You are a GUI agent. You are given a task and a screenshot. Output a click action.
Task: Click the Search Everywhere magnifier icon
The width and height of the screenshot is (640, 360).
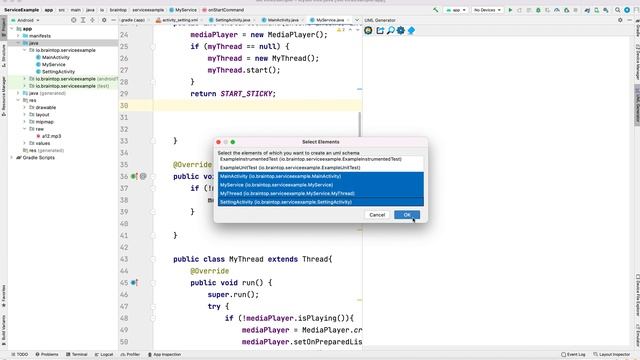(x=618, y=10)
